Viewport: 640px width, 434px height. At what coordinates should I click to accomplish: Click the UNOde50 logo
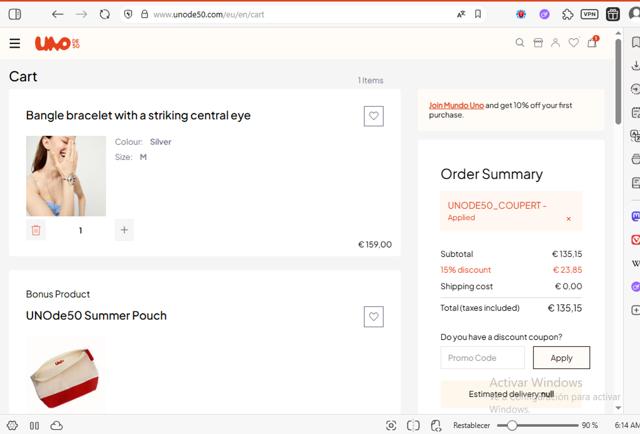pyautogui.click(x=57, y=43)
